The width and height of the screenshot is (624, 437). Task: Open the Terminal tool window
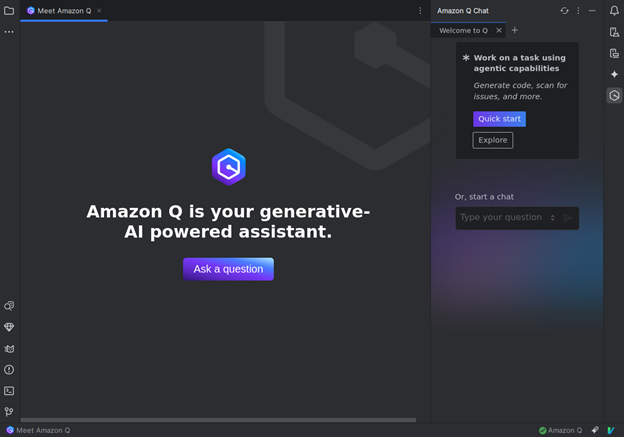point(9,391)
